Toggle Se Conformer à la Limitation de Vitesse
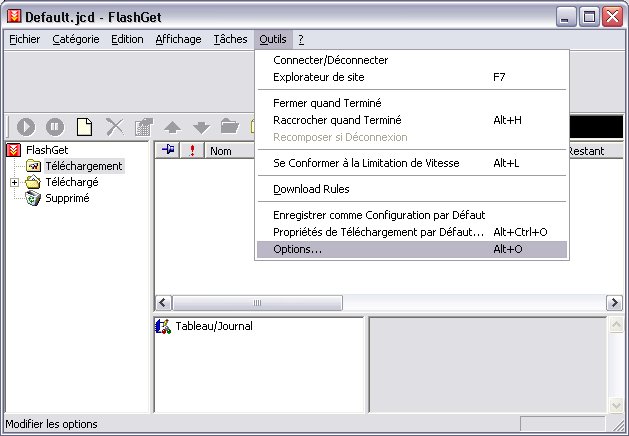This screenshot has height=436, width=629. point(412,163)
